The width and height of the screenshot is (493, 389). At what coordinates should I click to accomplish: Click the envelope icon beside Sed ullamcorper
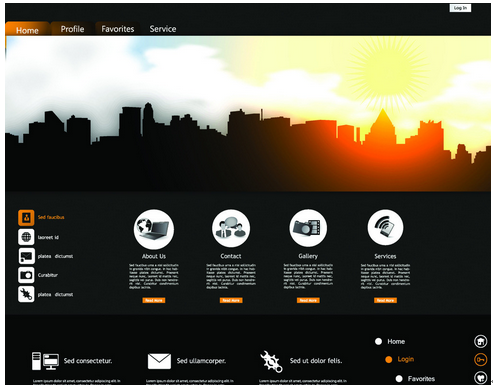(159, 361)
